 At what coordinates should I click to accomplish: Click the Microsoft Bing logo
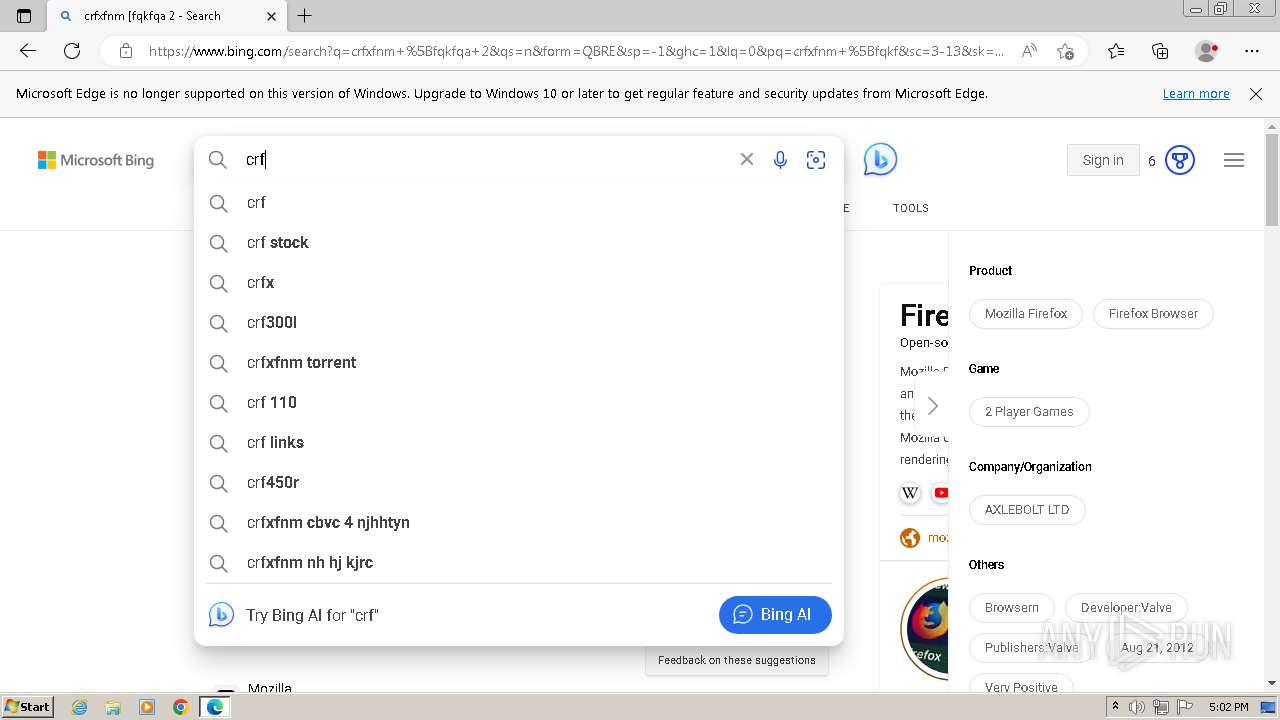(96, 160)
